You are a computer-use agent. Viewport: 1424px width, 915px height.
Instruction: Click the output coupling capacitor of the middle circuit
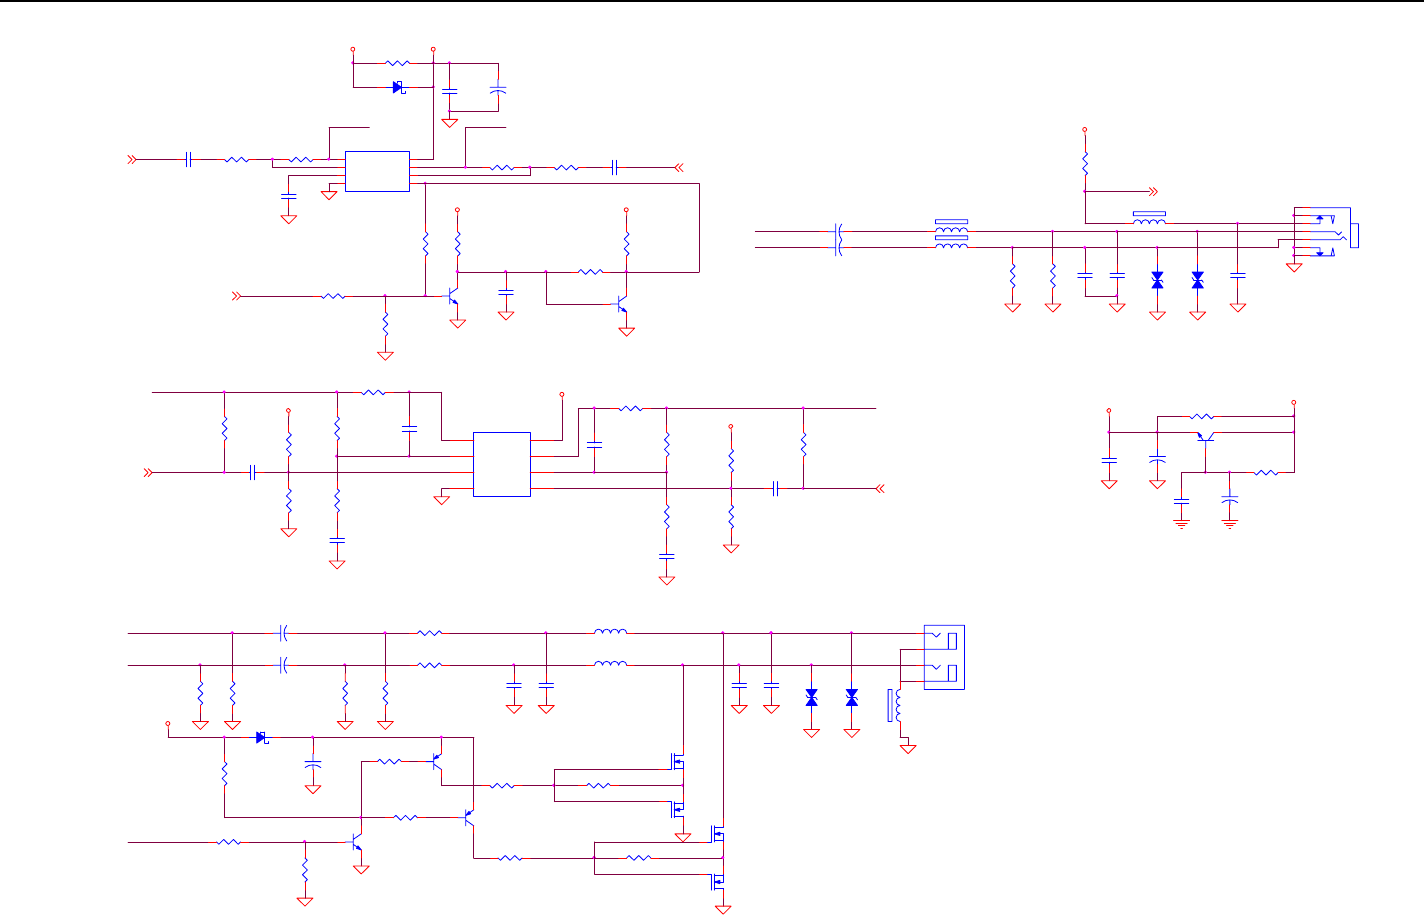pos(776,489)
